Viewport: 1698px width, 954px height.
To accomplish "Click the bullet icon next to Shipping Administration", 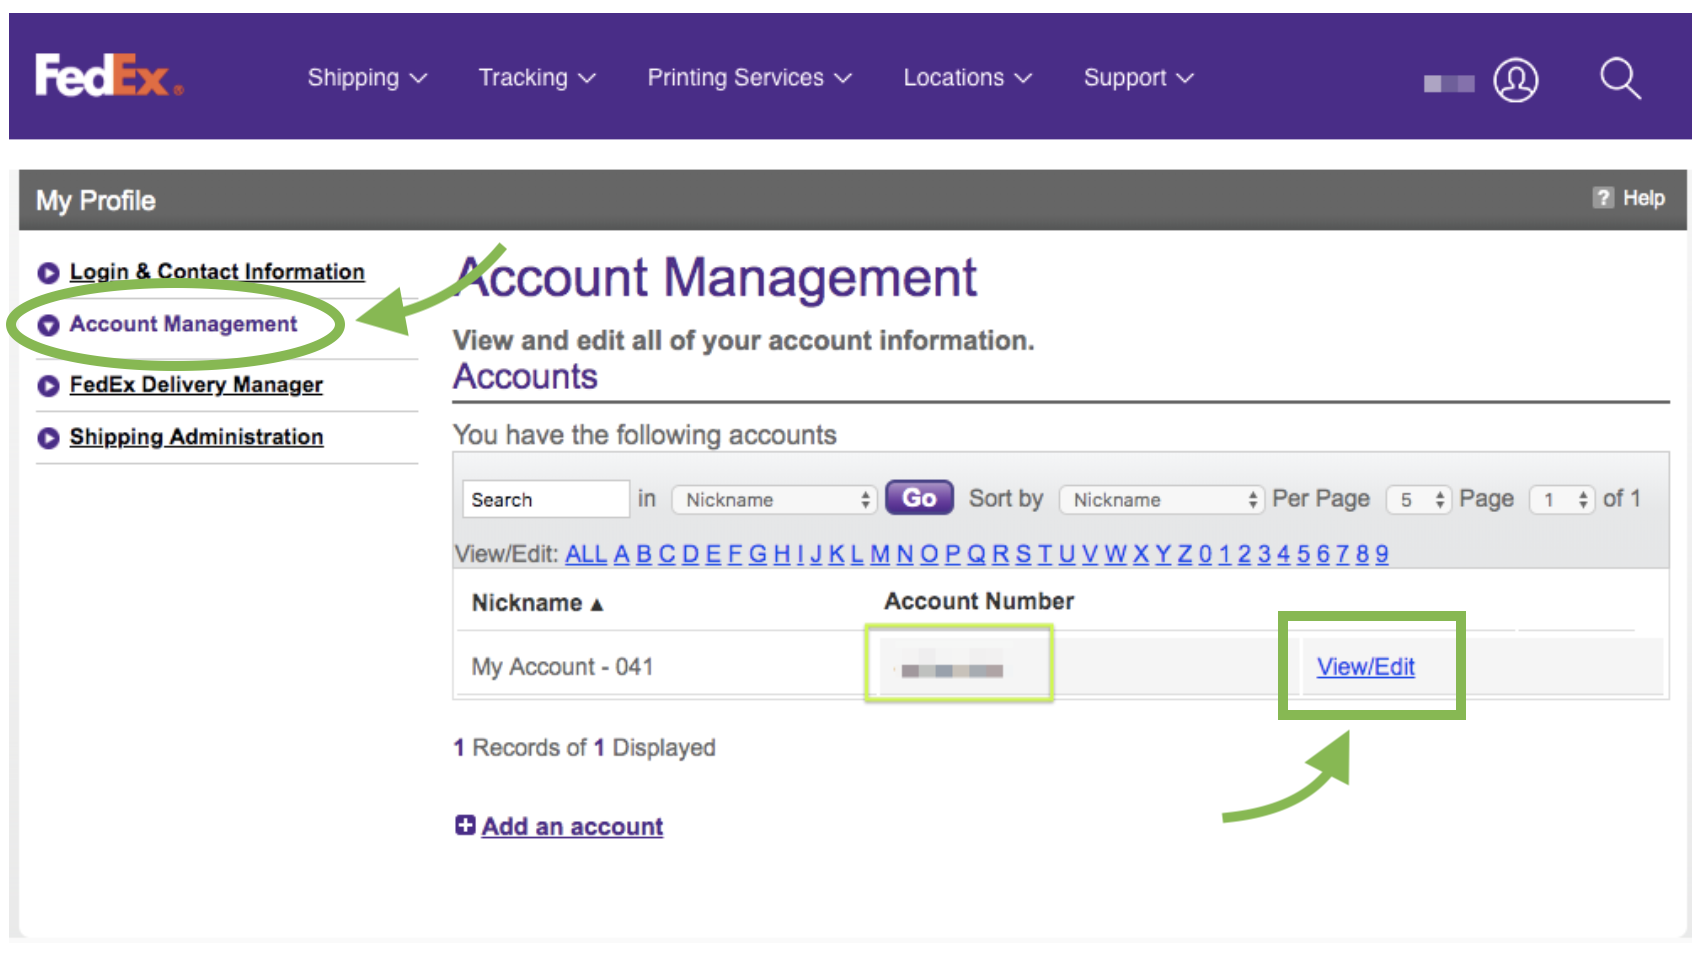I will pyautogui.click(x=48, y=438).
